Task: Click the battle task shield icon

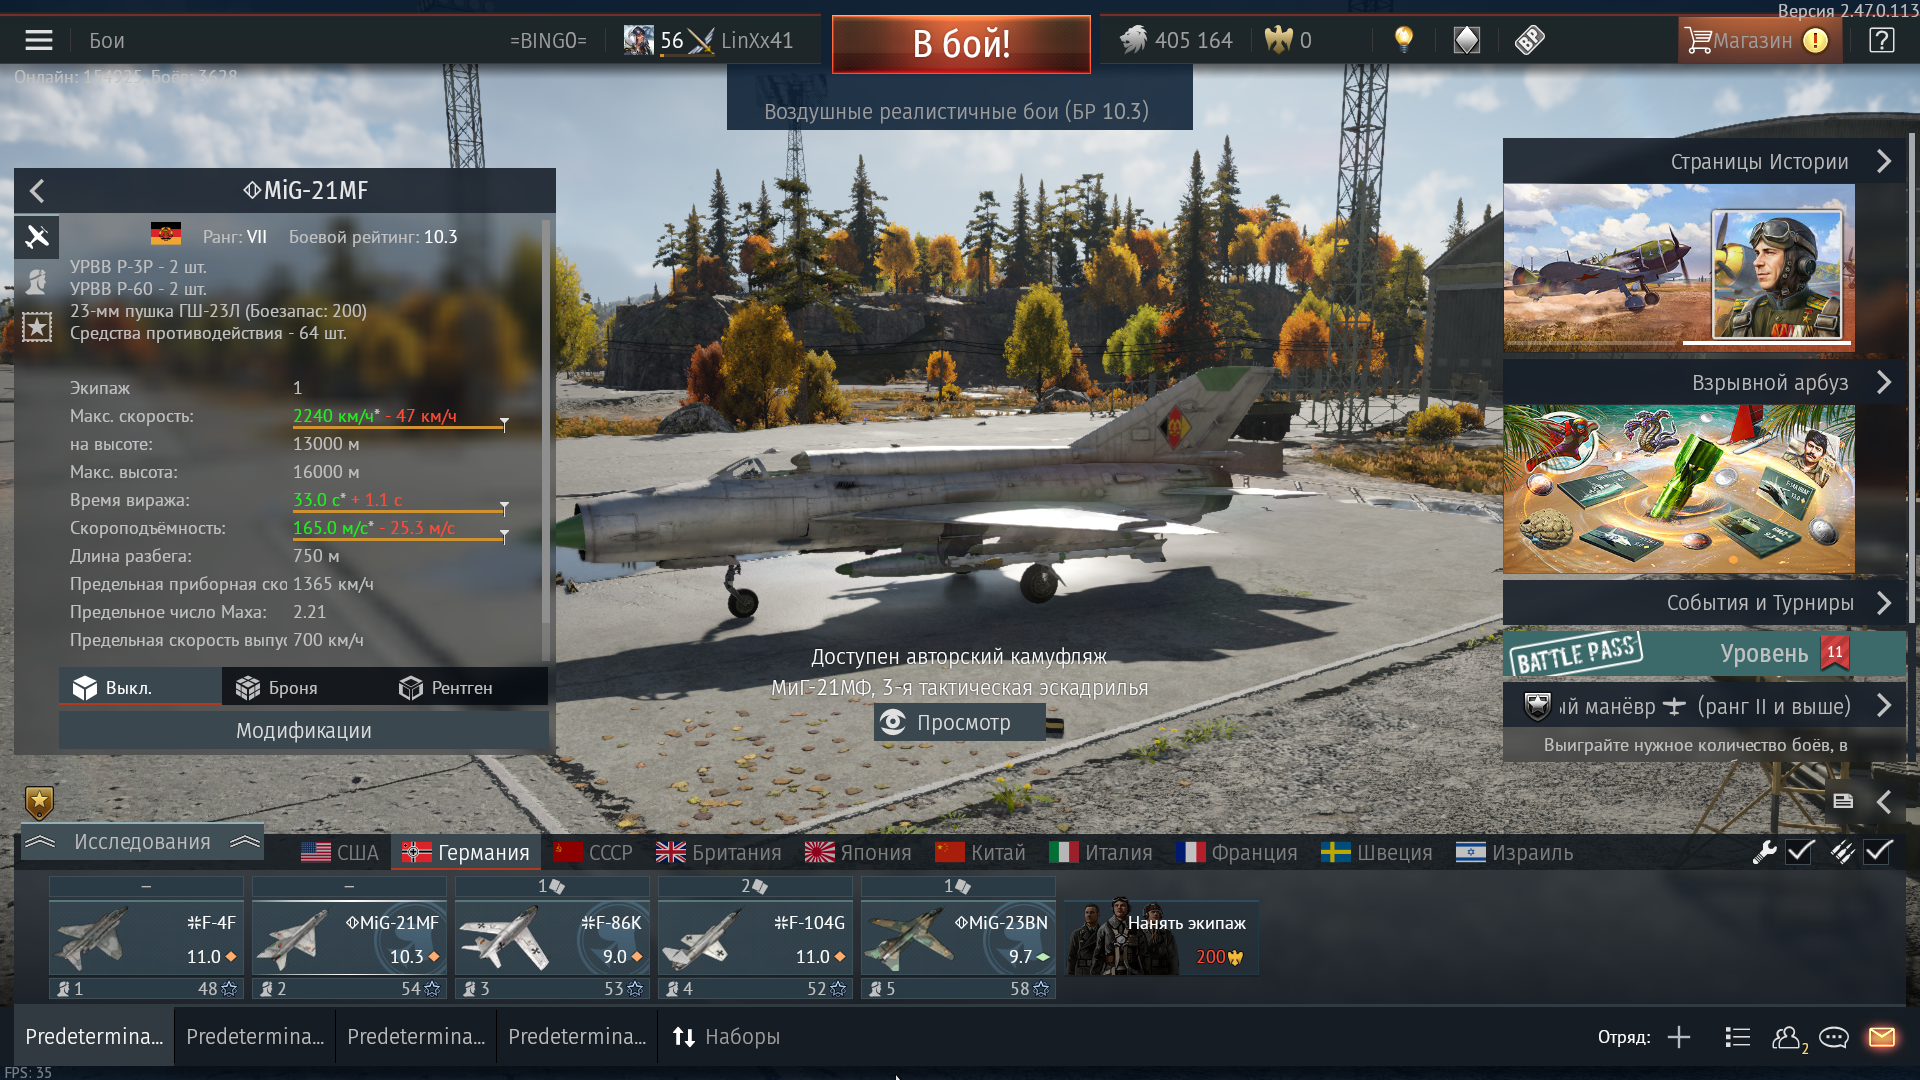Action: tap(1537, 706)
